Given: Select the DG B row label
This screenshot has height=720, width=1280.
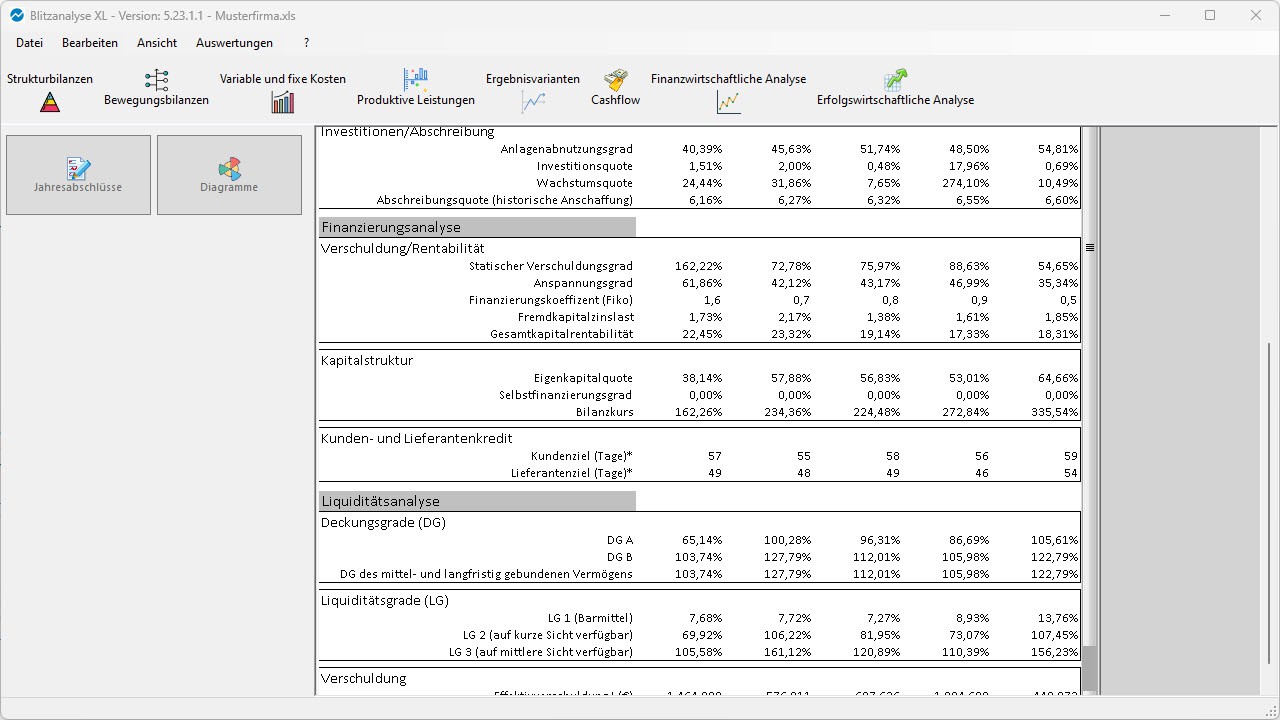Looking at the screenshot, I should click(x=620, y=557).
